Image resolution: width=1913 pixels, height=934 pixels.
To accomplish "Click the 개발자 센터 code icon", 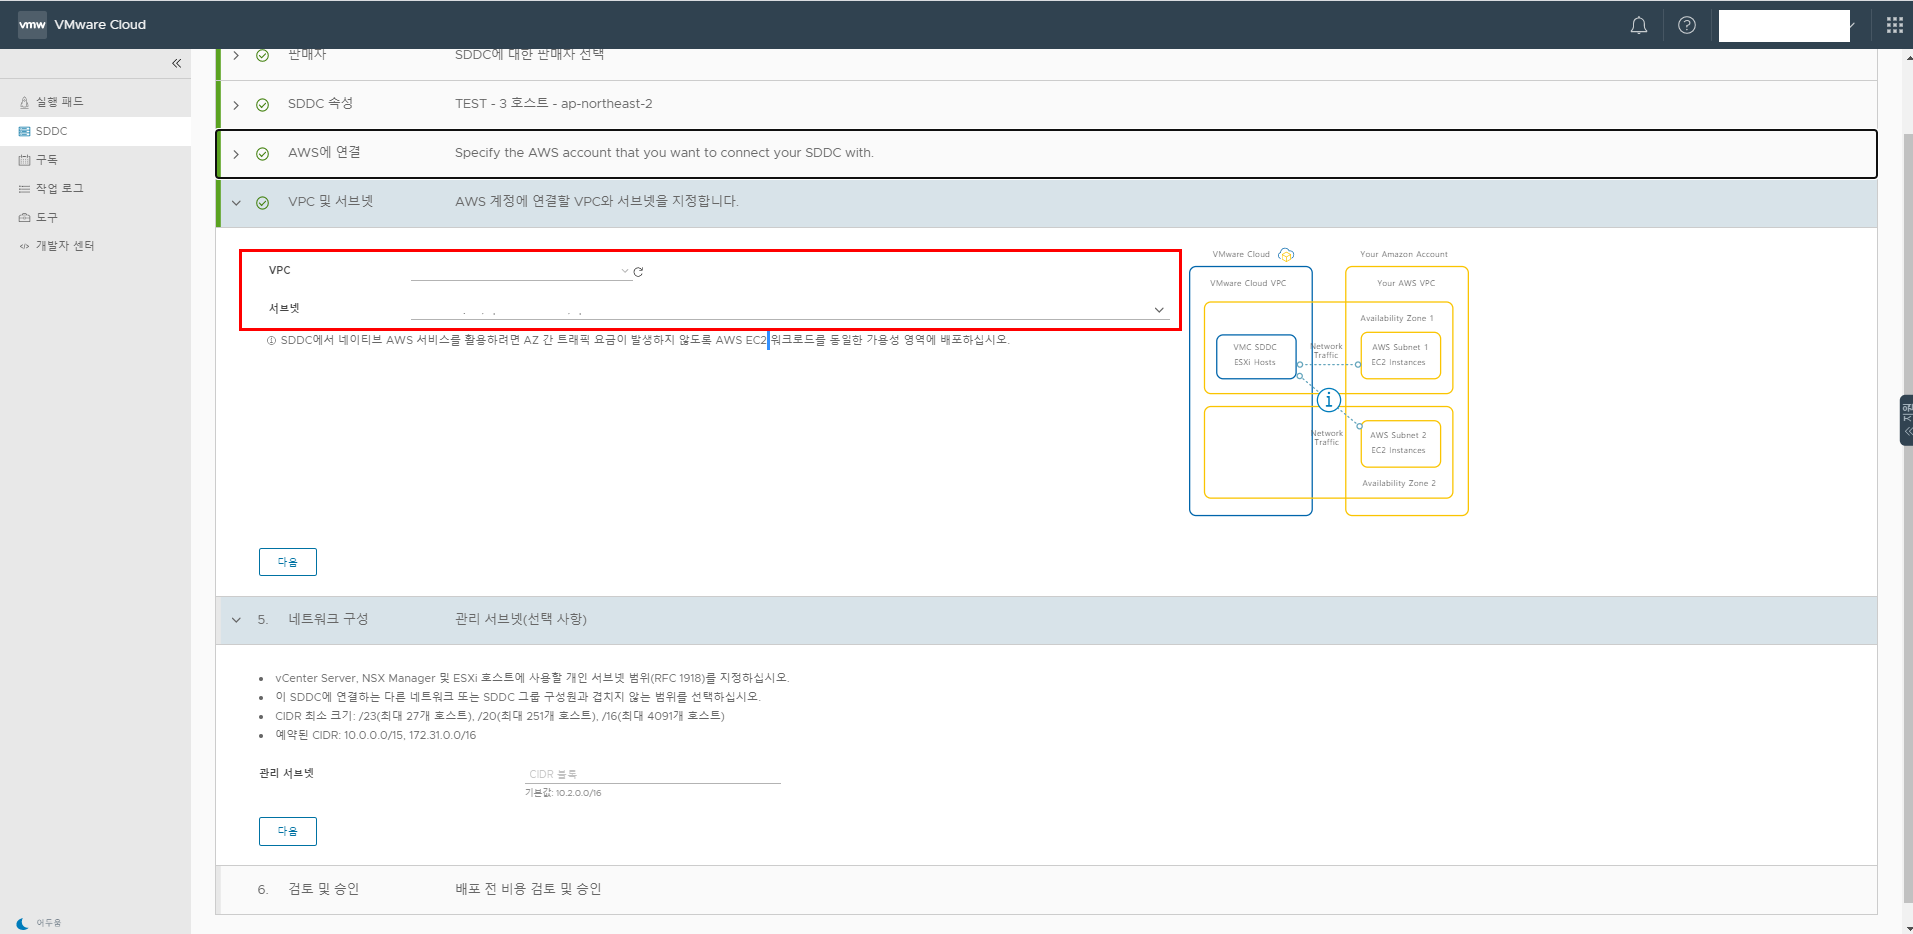I will pos(24,246).
